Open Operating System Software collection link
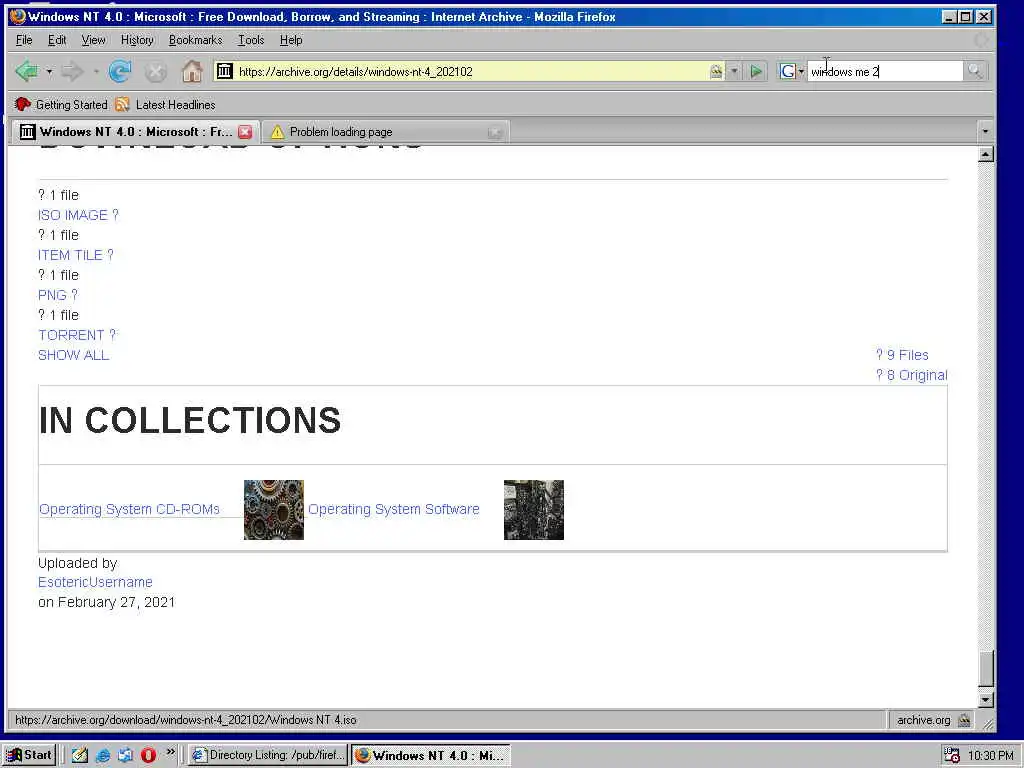Viewport: 1024px width, 768px height. click(394, 509)
